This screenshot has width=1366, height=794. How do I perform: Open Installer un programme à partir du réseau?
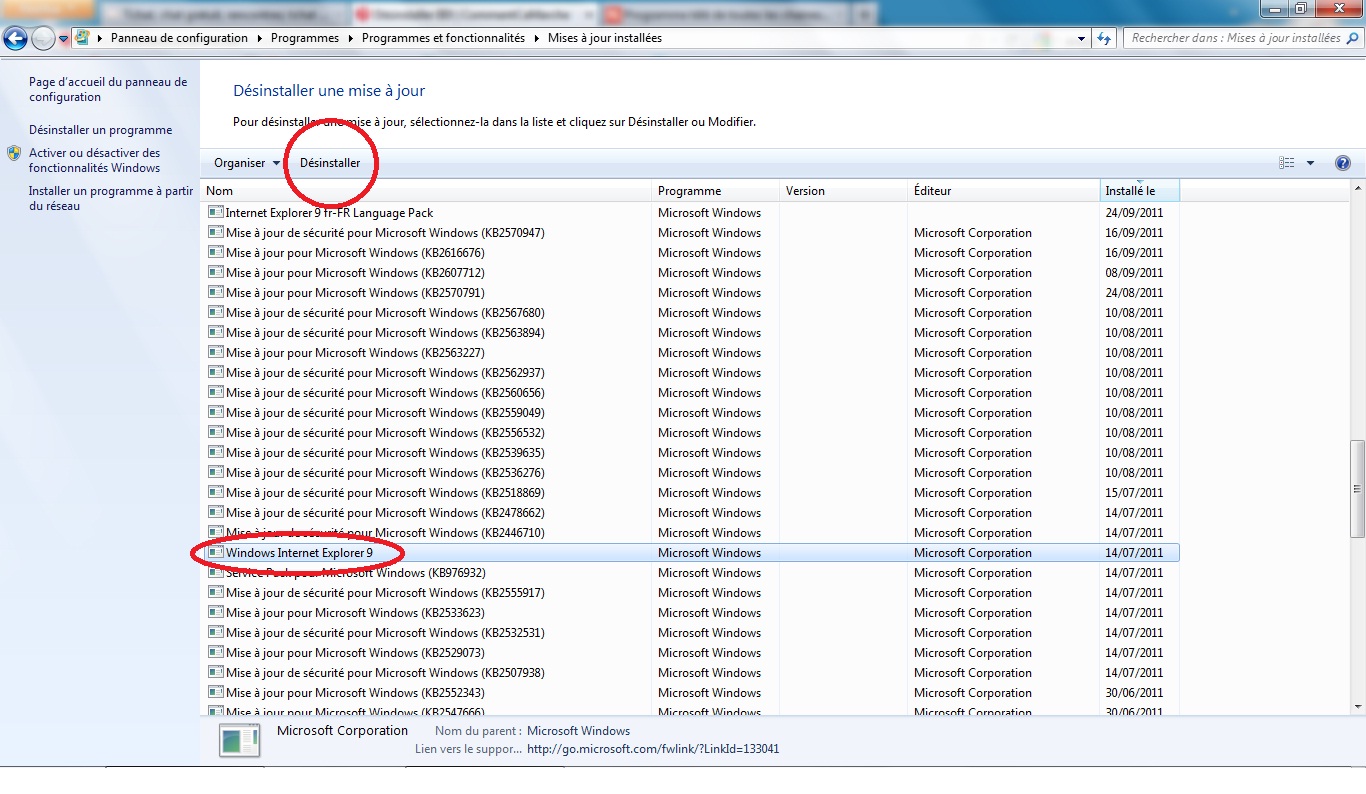pos(111,198)
